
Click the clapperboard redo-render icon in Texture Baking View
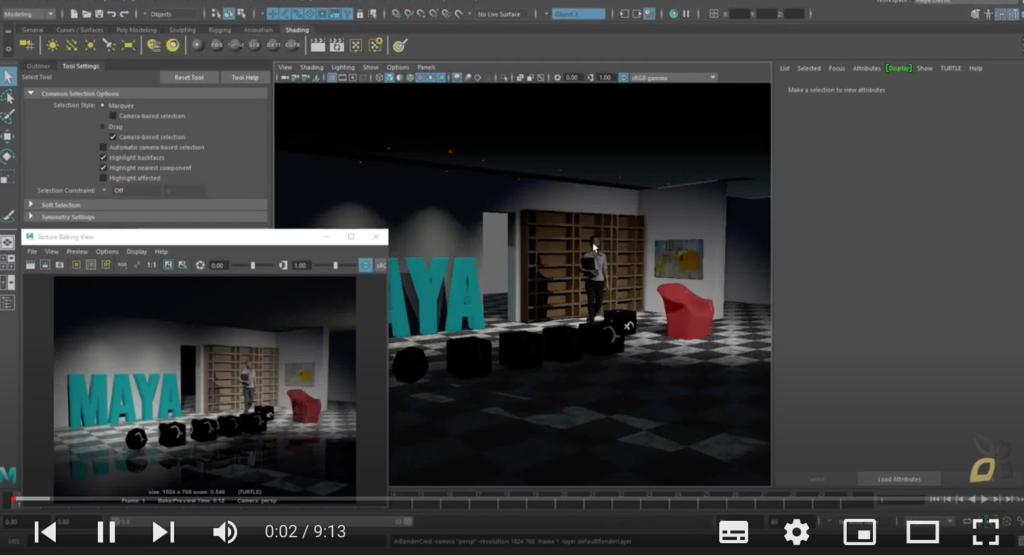pos(30,265)
